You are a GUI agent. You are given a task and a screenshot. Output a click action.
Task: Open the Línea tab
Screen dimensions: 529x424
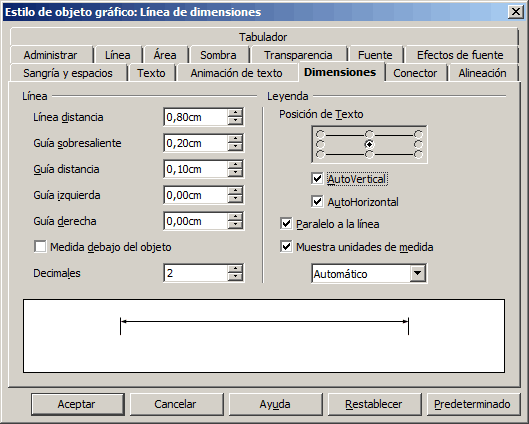(117, 55)
